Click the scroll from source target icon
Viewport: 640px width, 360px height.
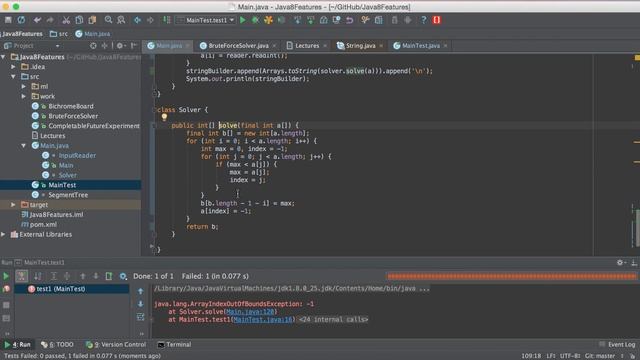tap(93, 46)
